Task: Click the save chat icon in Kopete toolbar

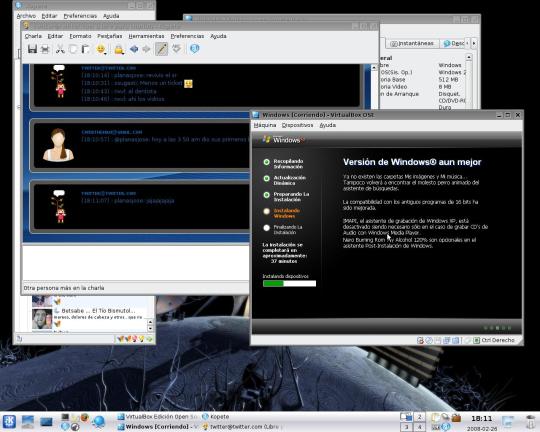Action: (32, 49)
